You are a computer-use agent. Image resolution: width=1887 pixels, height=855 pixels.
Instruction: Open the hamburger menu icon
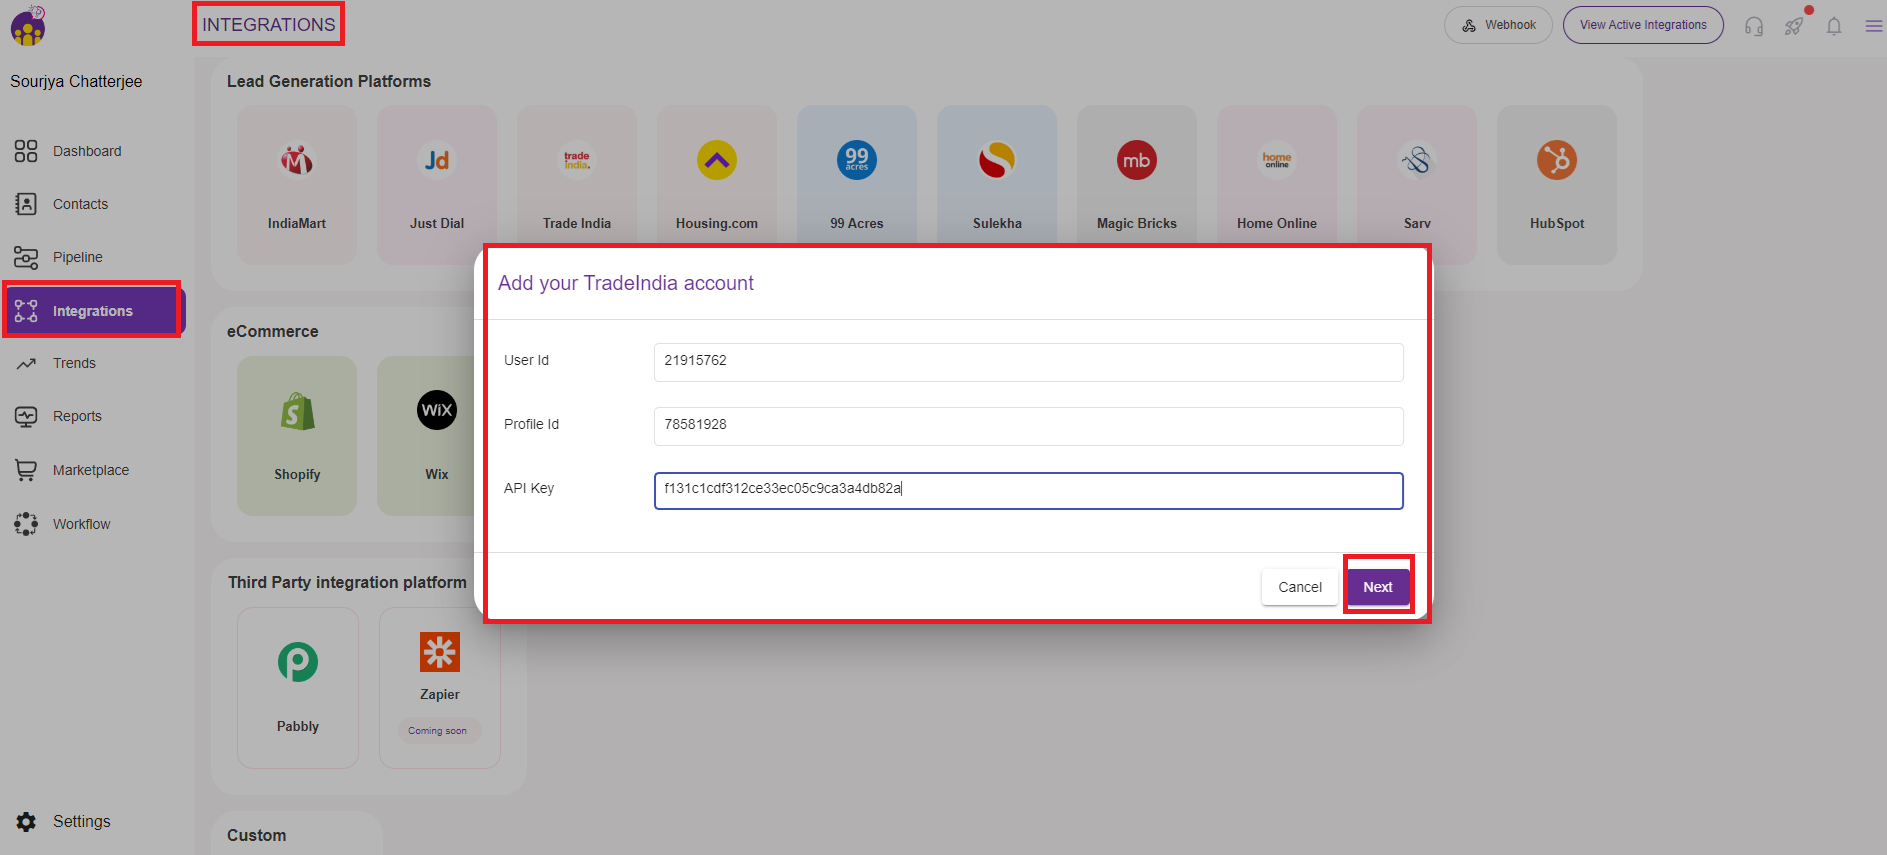pos(1873,26)
